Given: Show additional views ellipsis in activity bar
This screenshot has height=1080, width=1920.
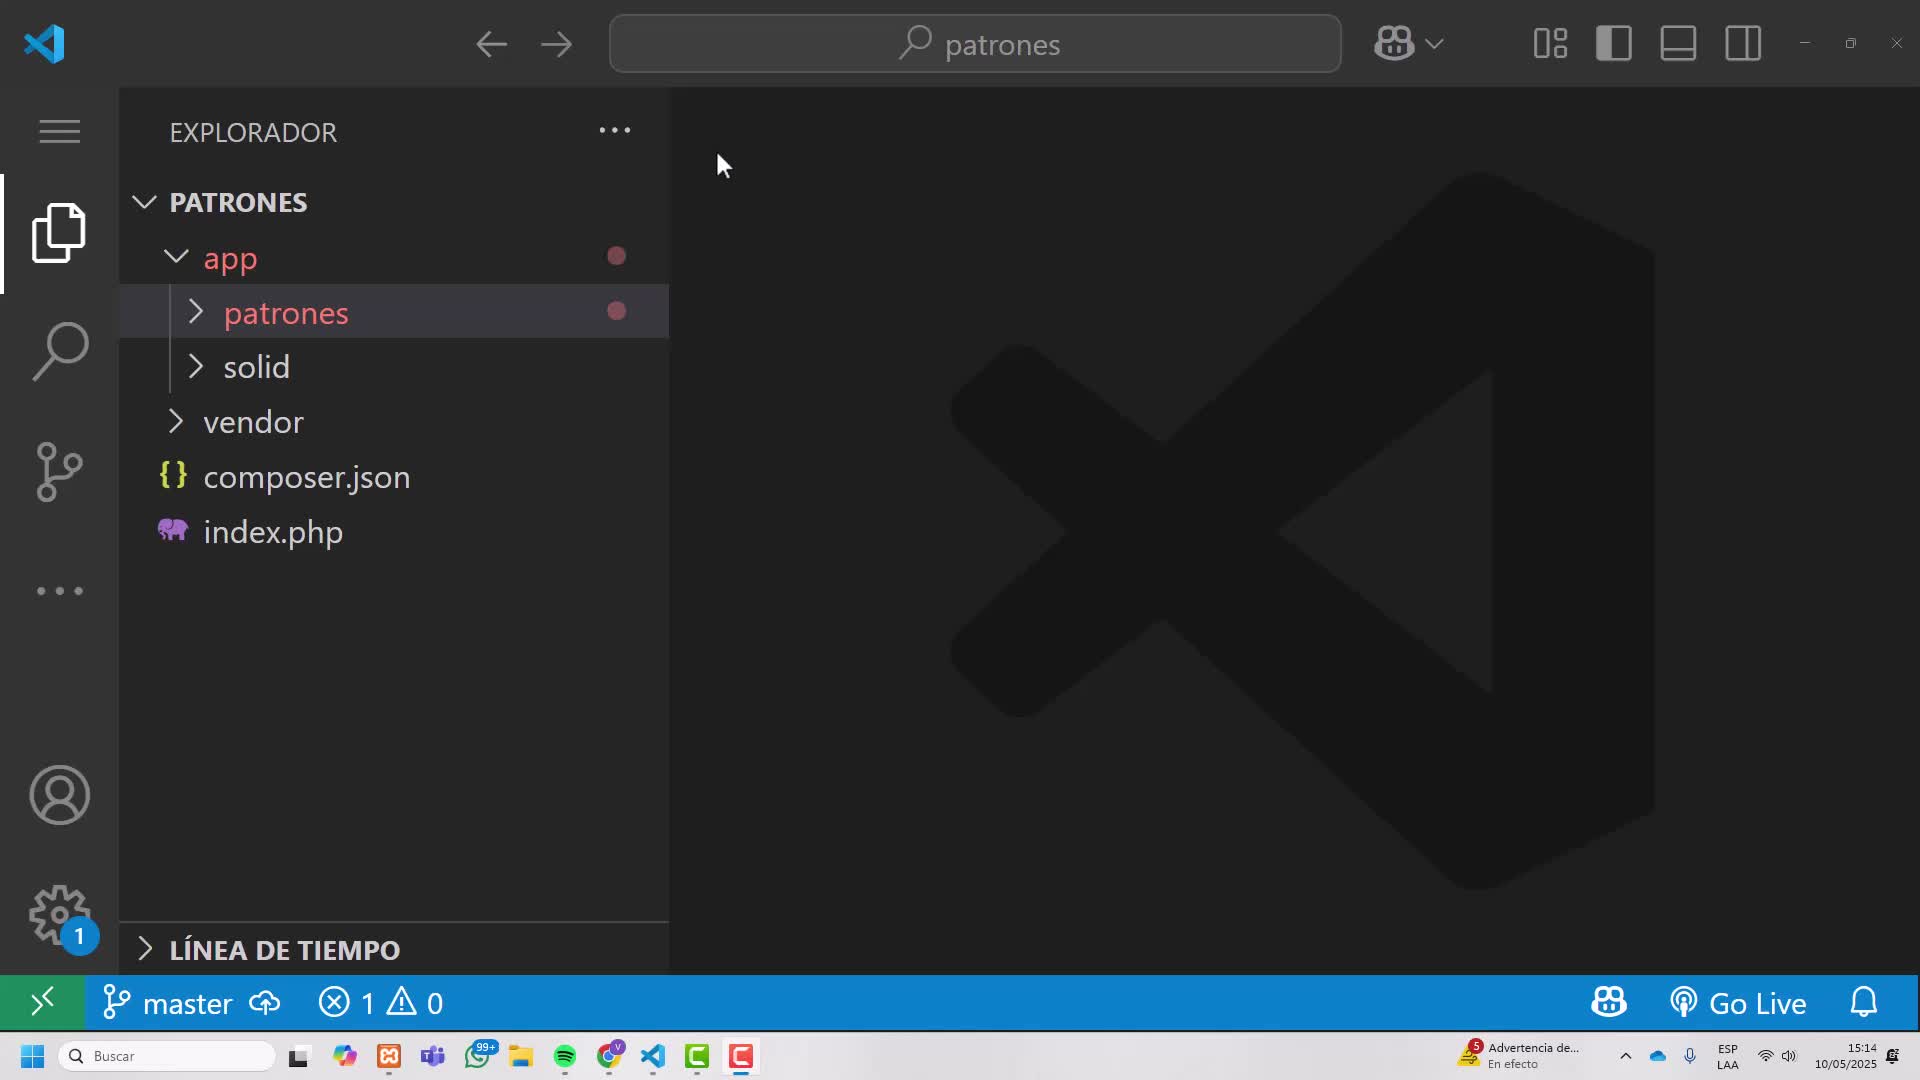Looking at the screenshot, I should (60, 591).
